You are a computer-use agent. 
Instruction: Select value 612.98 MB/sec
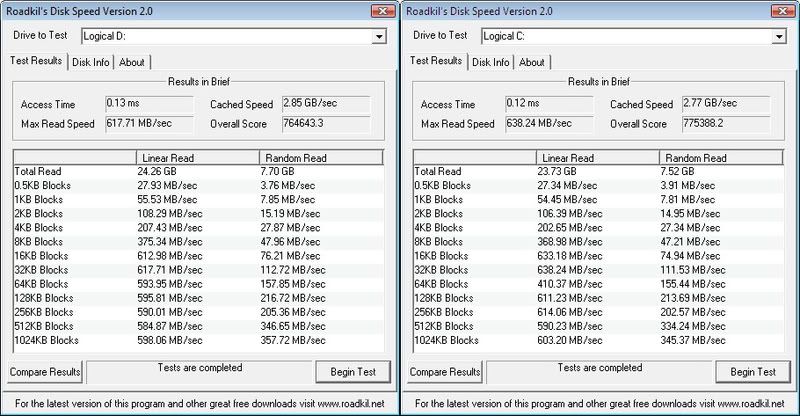tap(169, 256)
